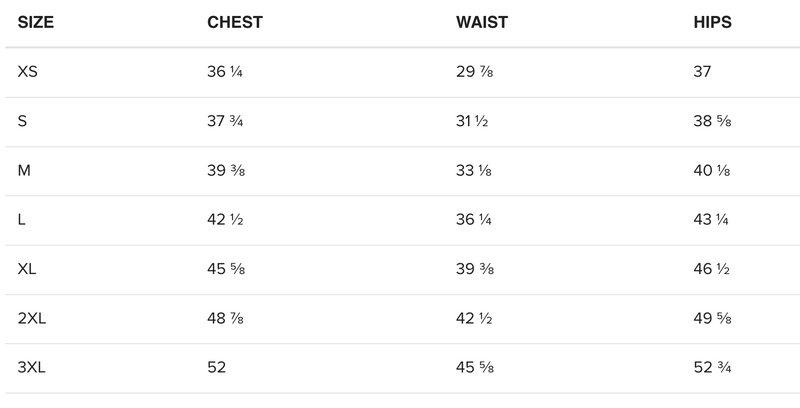Click the SIZE column header
Screen dimensions: 800x408
[x=35, y=23]
